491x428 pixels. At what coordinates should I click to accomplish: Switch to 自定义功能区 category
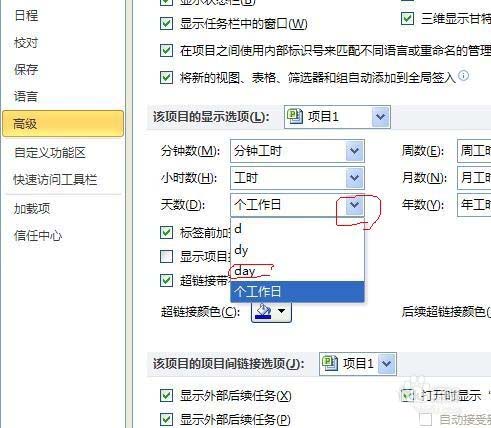tap(50, 153)
